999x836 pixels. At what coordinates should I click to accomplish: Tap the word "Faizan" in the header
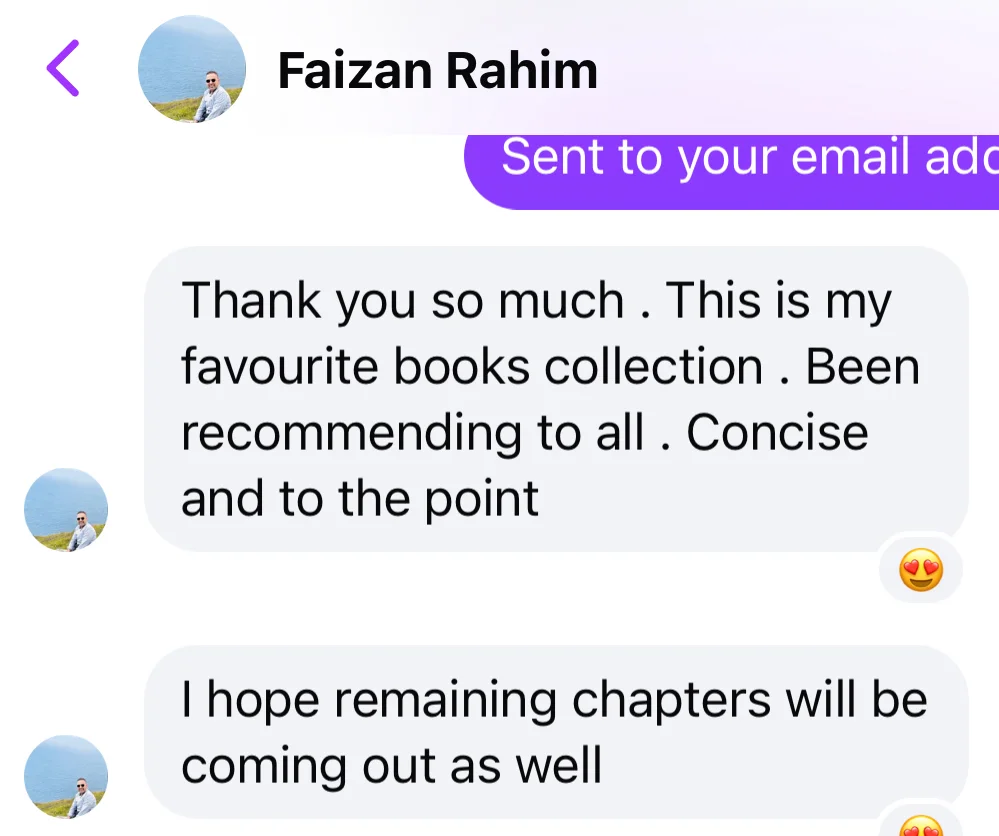pos(353,70)
